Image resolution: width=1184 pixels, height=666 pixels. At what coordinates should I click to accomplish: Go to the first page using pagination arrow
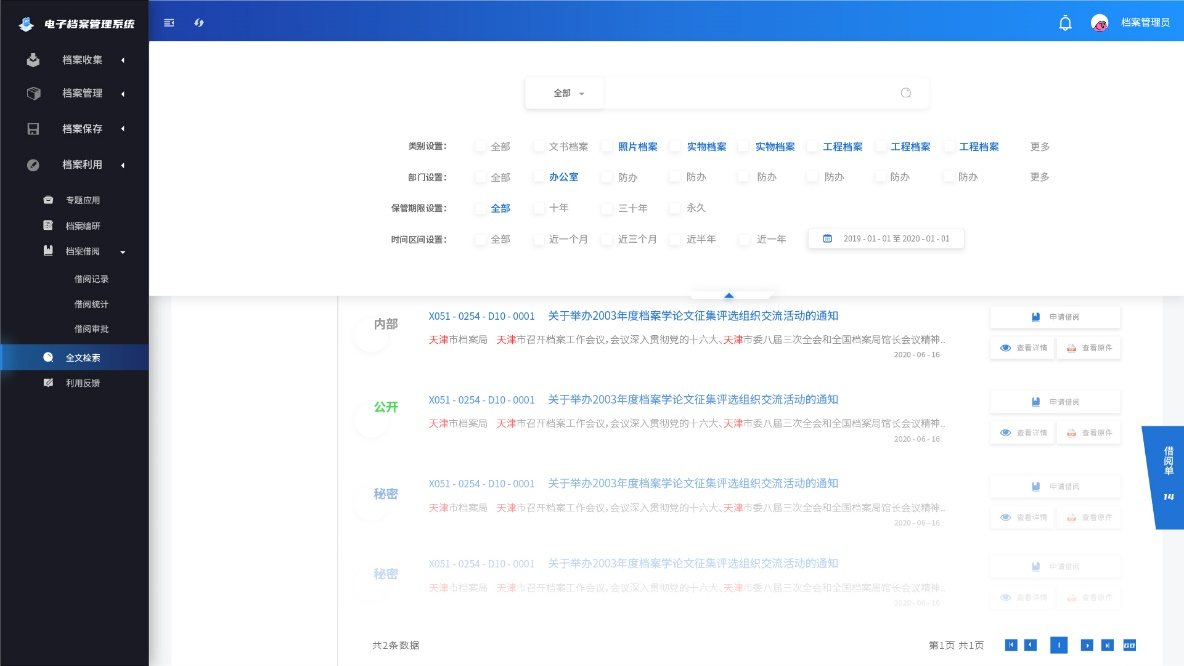click(x=1011, y=645)
